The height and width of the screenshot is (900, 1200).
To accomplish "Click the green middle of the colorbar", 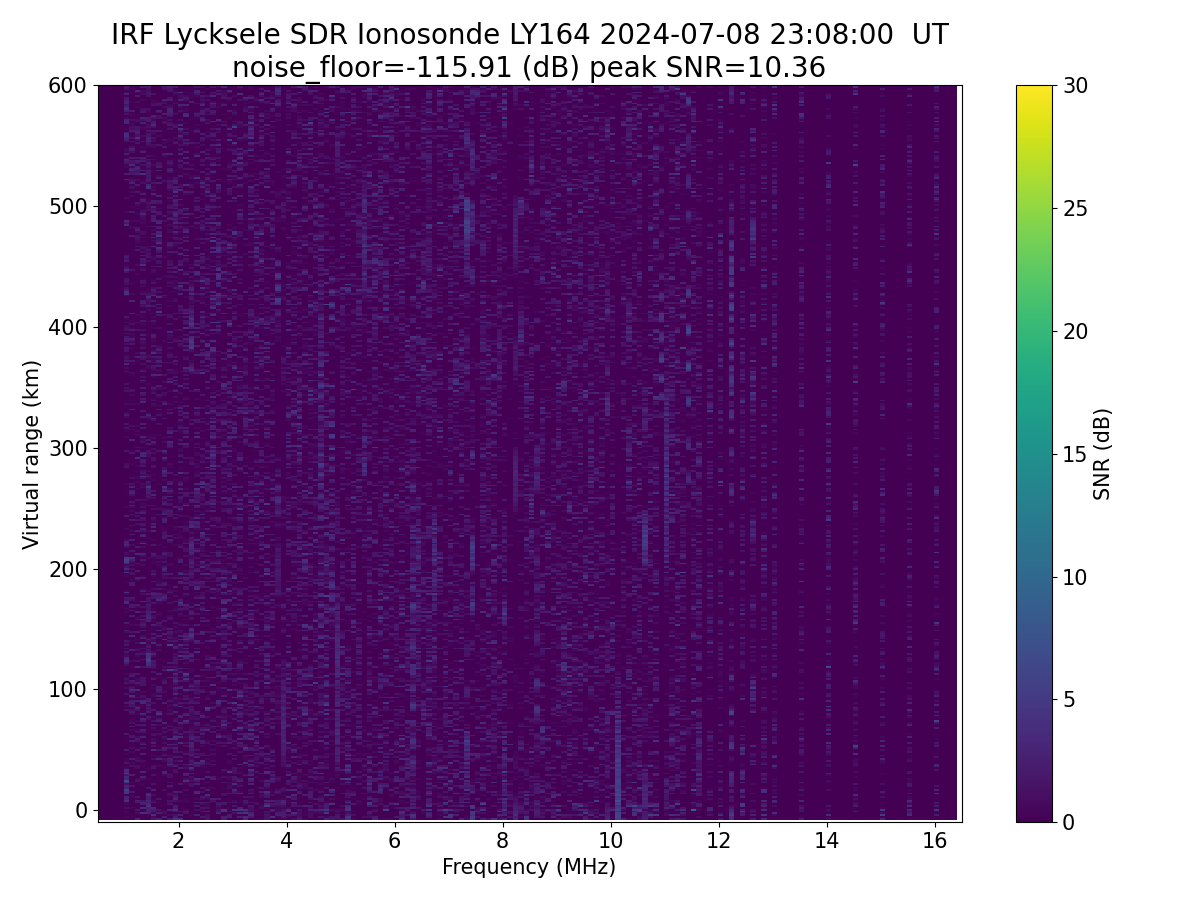I will pos(1034,330).
